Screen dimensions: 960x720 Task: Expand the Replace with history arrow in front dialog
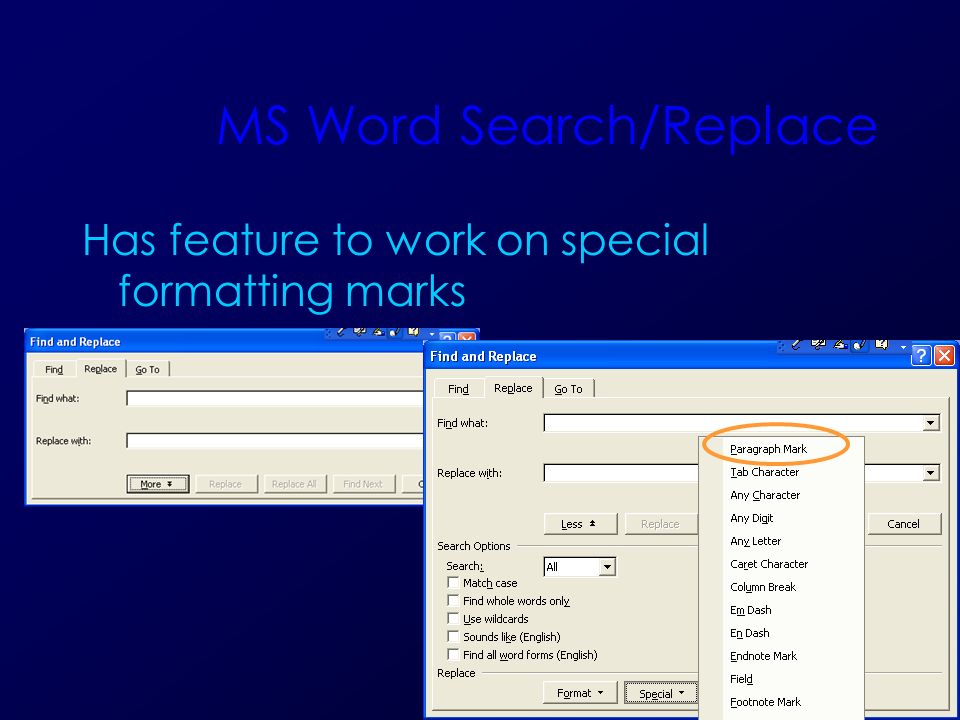pyautogui.click(x=931, y=473)
